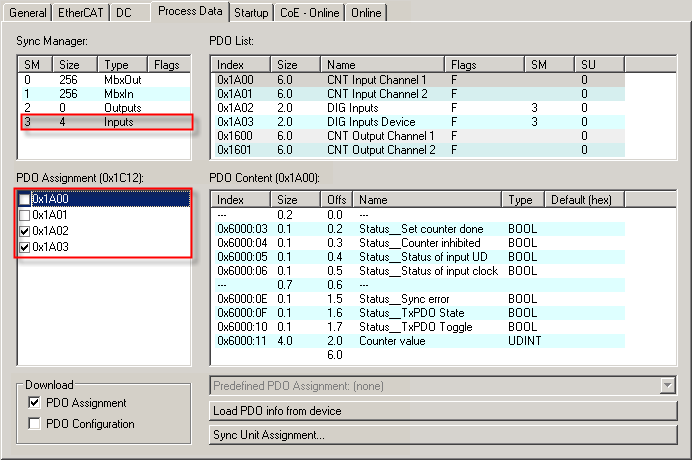Click Sync Manager Flags column header
Viewport: 692px width, 460px height.
point(169,65)
